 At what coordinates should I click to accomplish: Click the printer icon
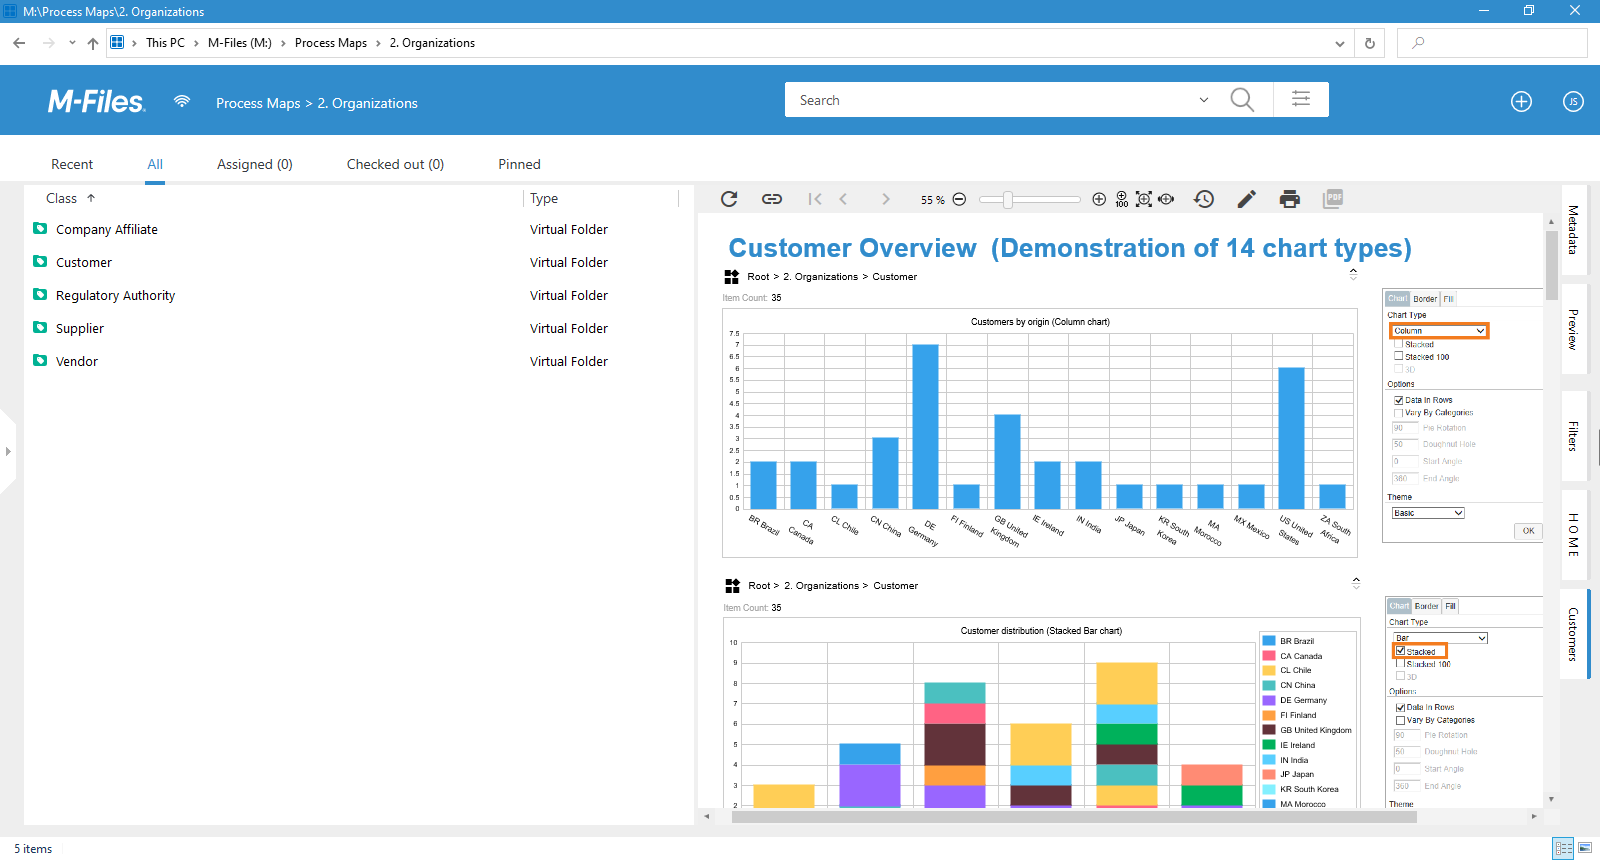tap(1290, 199)
